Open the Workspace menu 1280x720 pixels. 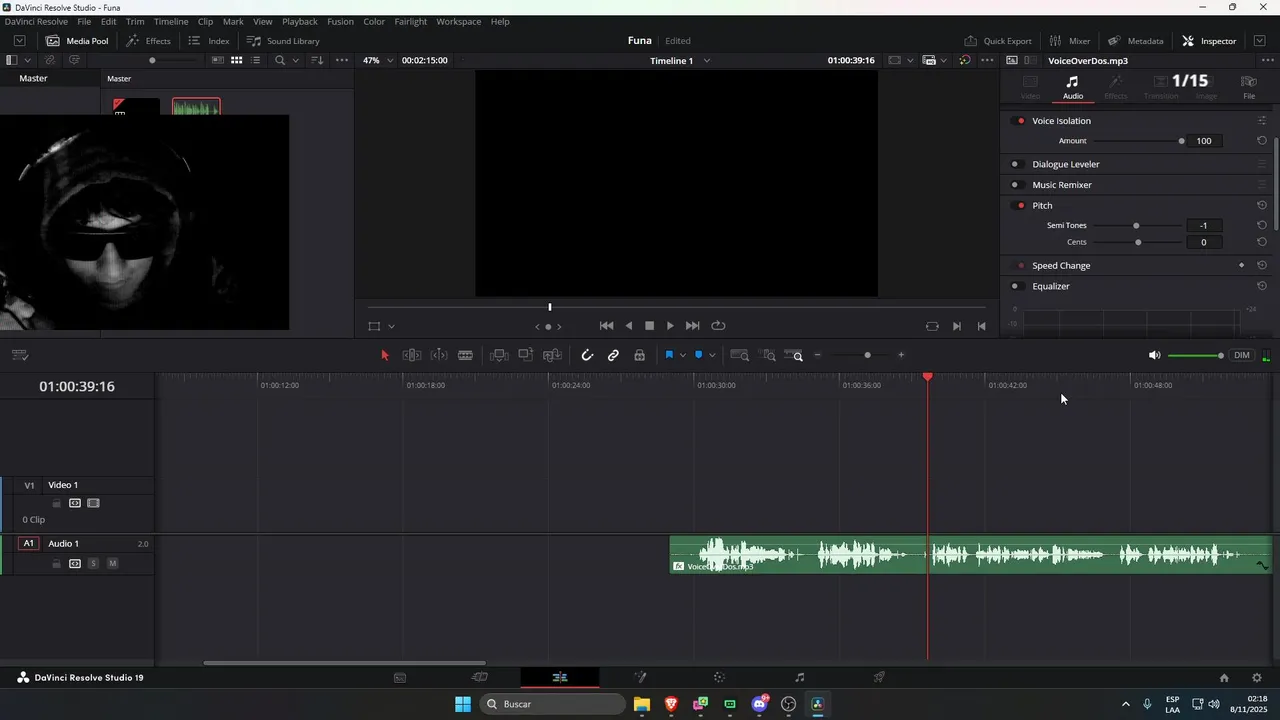click(x=458, y=21)
